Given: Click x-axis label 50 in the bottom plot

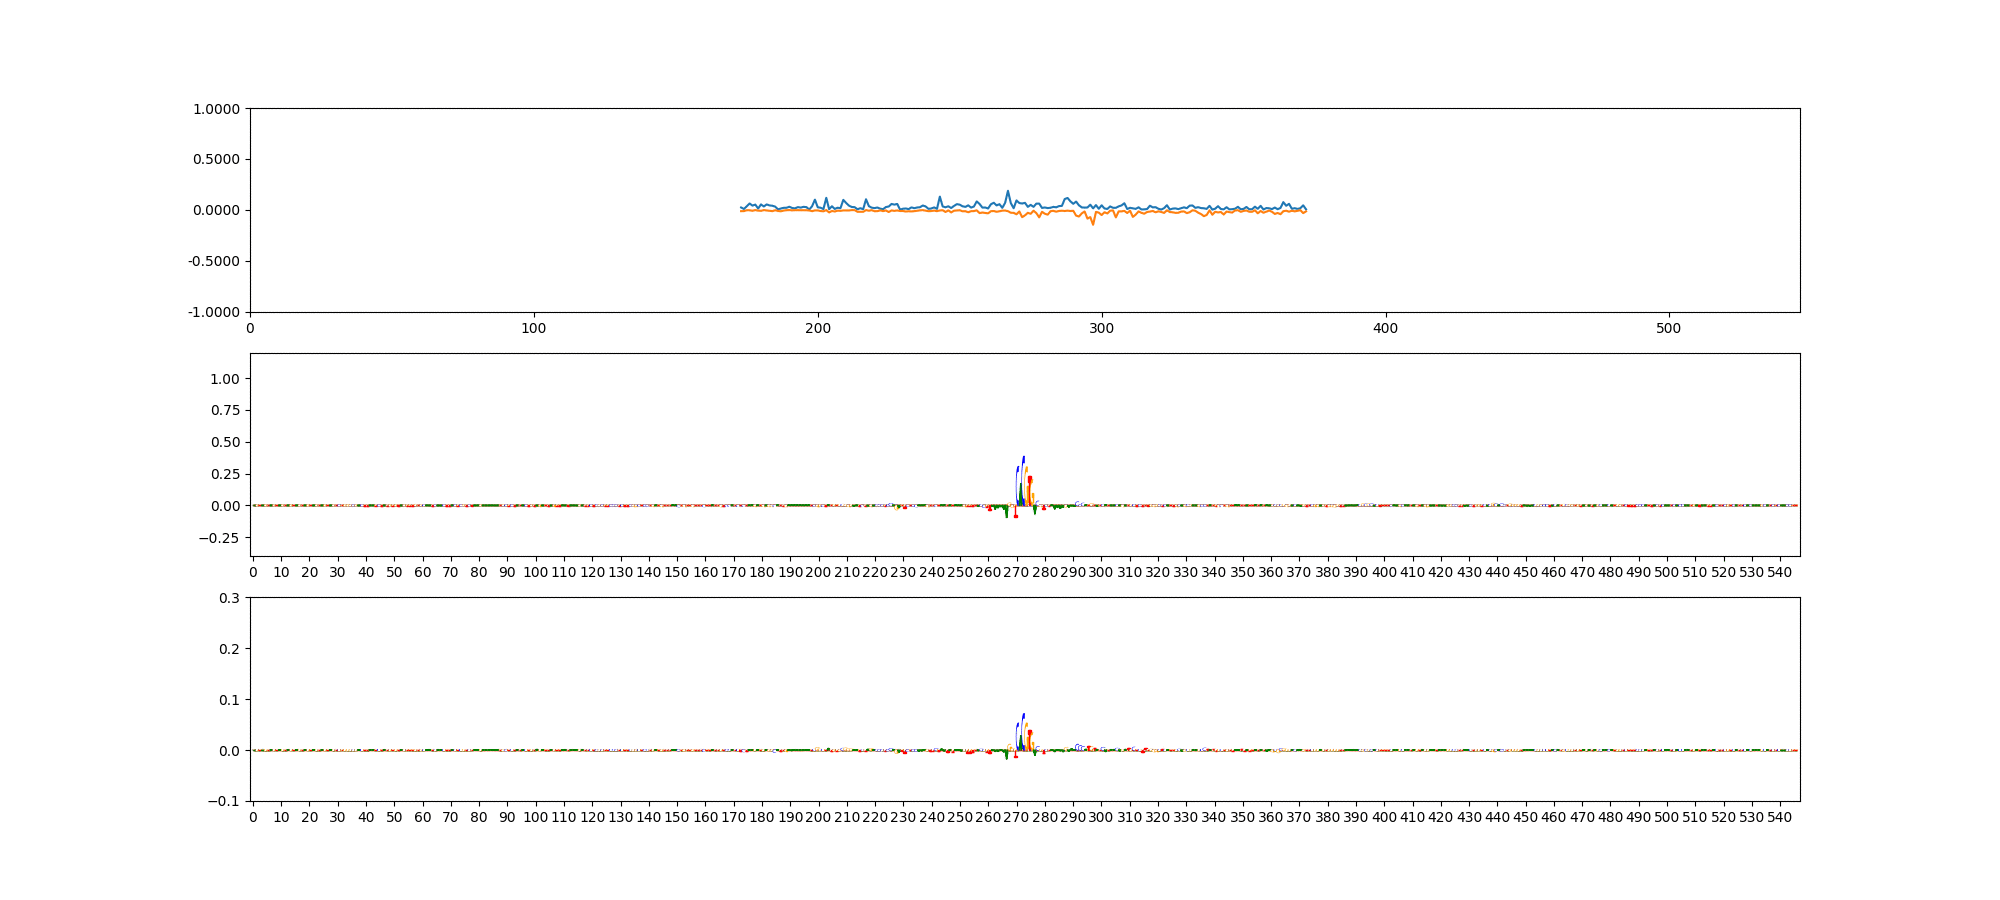Looking at the screenshot, I should (x=394, y=817).
